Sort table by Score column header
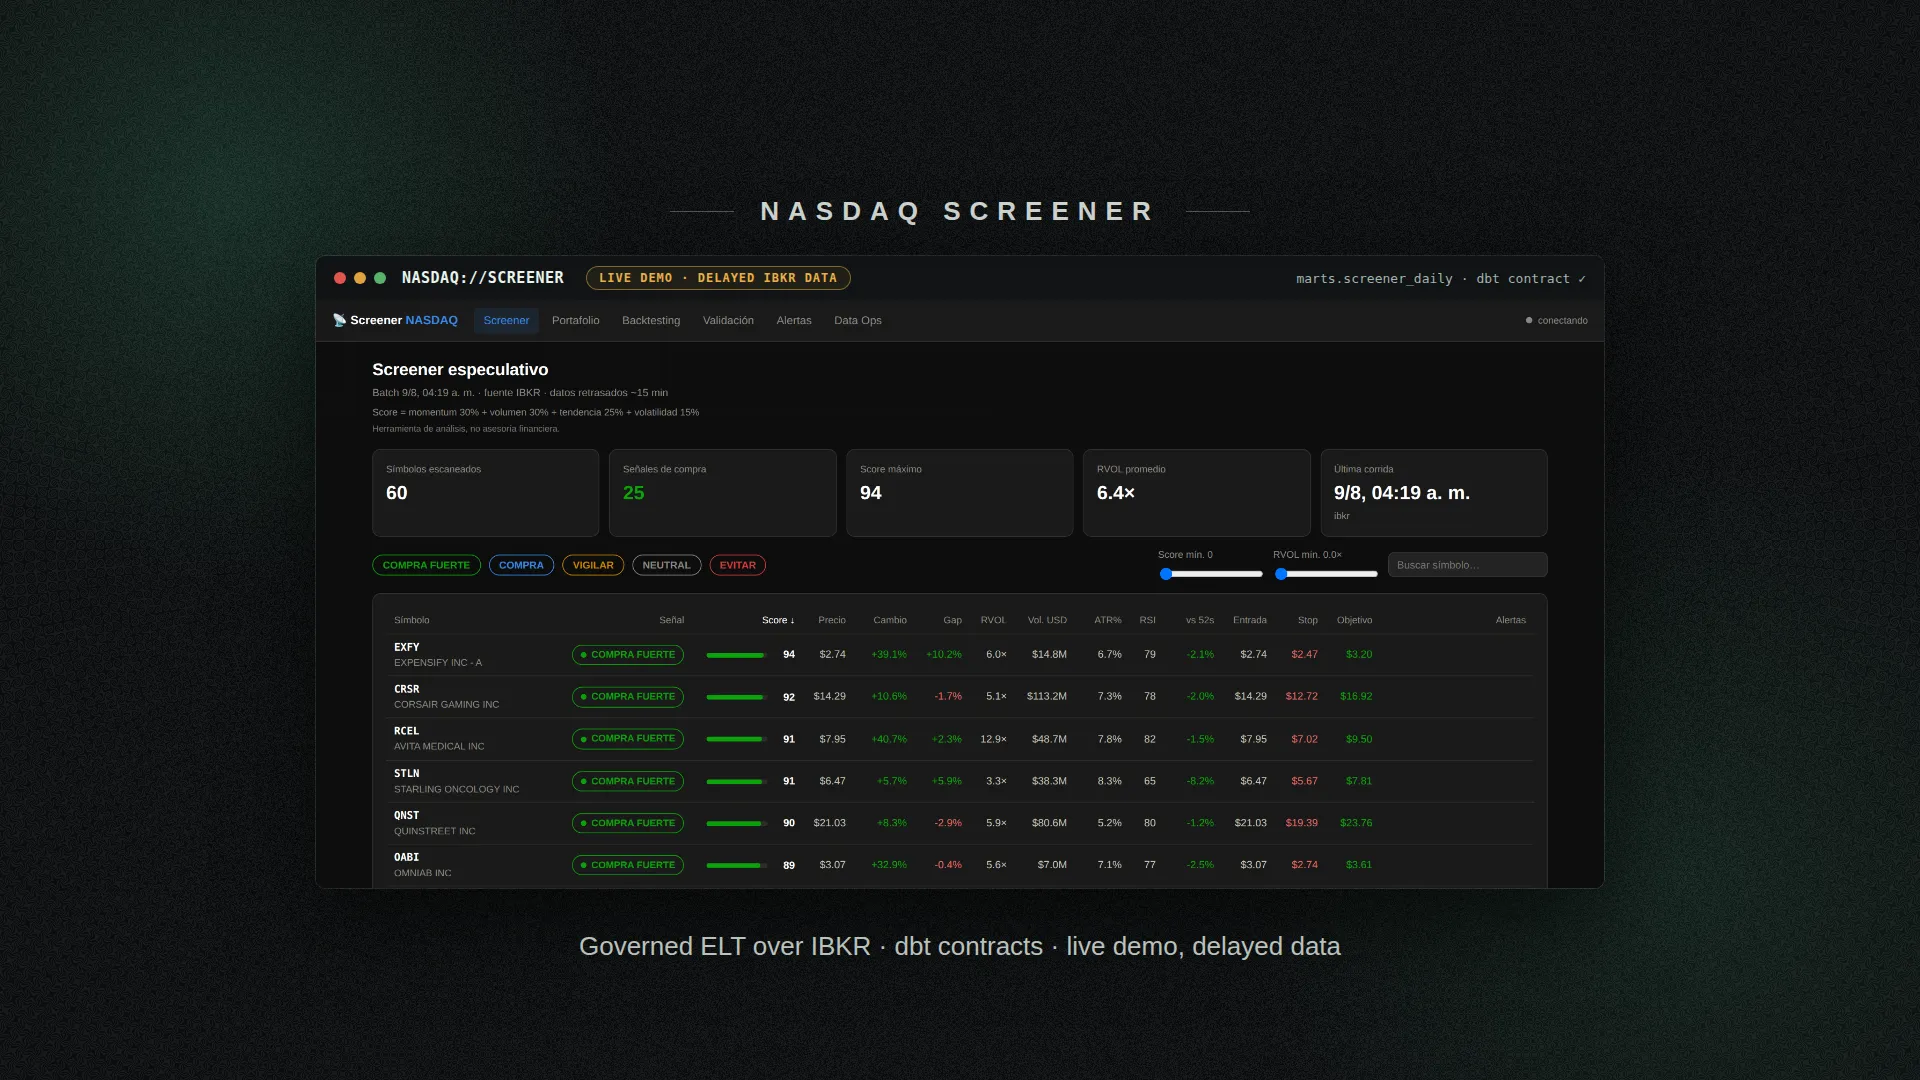Image resolution: width=1920 pixels, height=1080 pixels. [778, 621]
